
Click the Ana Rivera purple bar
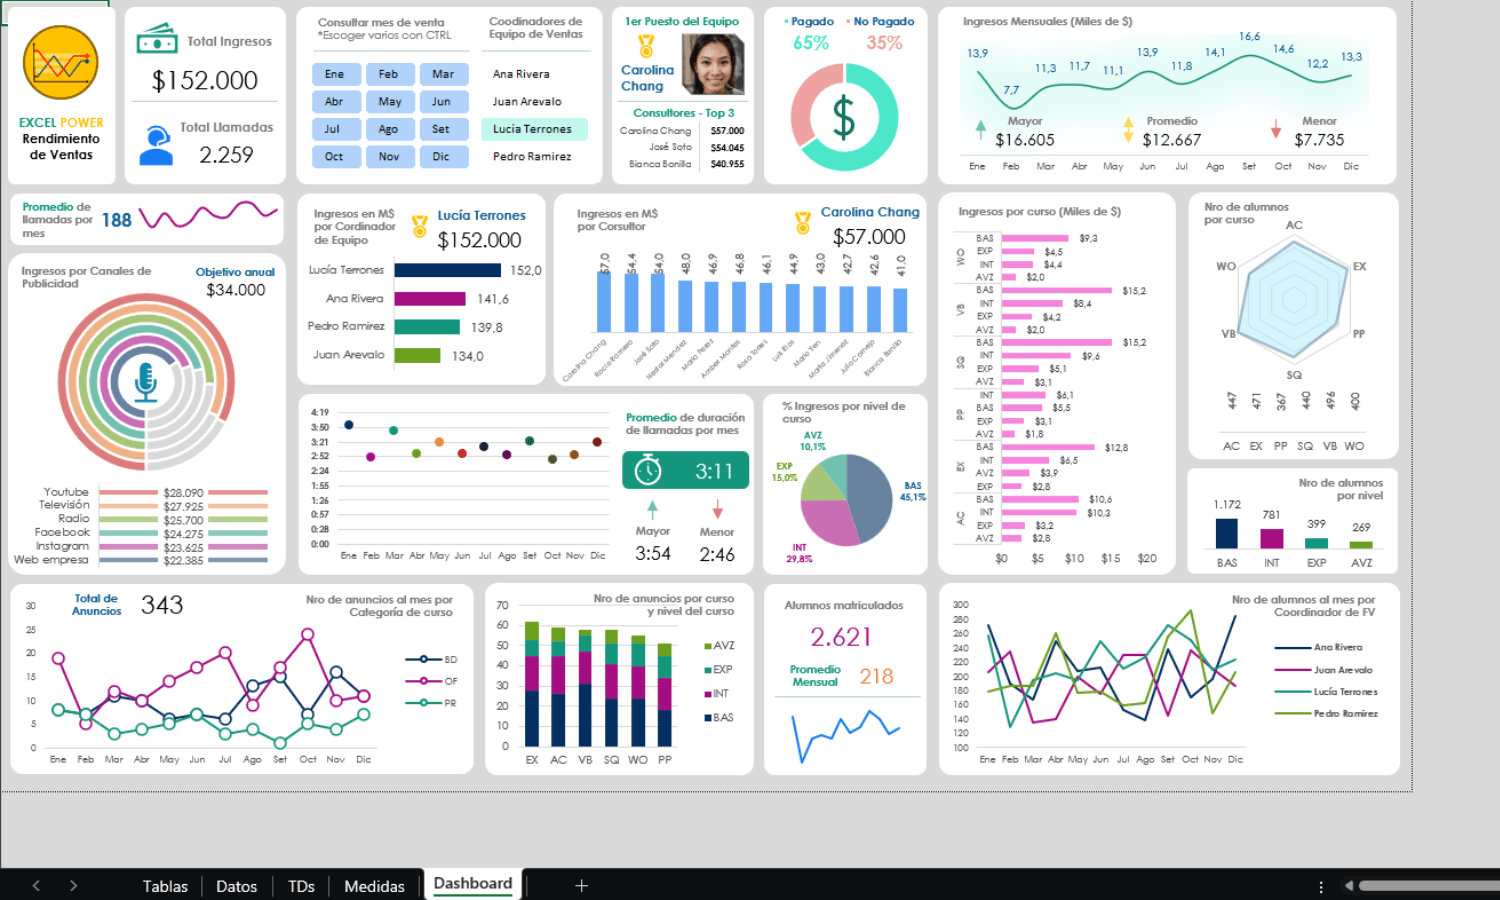[x=430, y=298]
